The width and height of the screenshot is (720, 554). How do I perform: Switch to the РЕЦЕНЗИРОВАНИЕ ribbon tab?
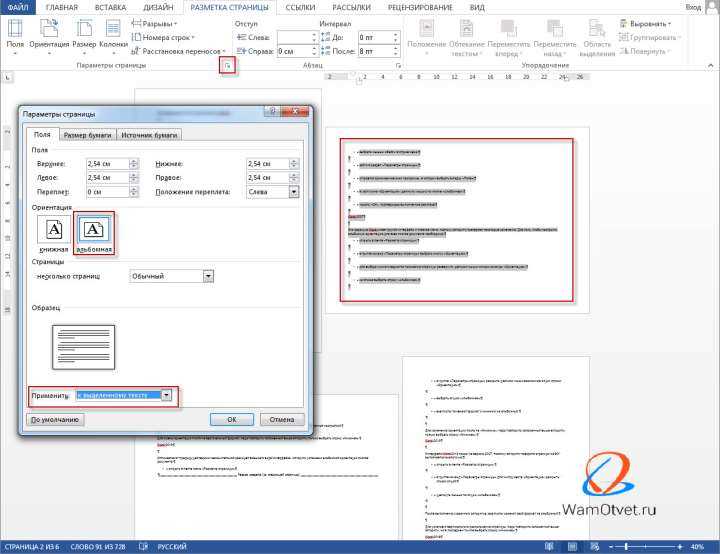click(420, 7)
